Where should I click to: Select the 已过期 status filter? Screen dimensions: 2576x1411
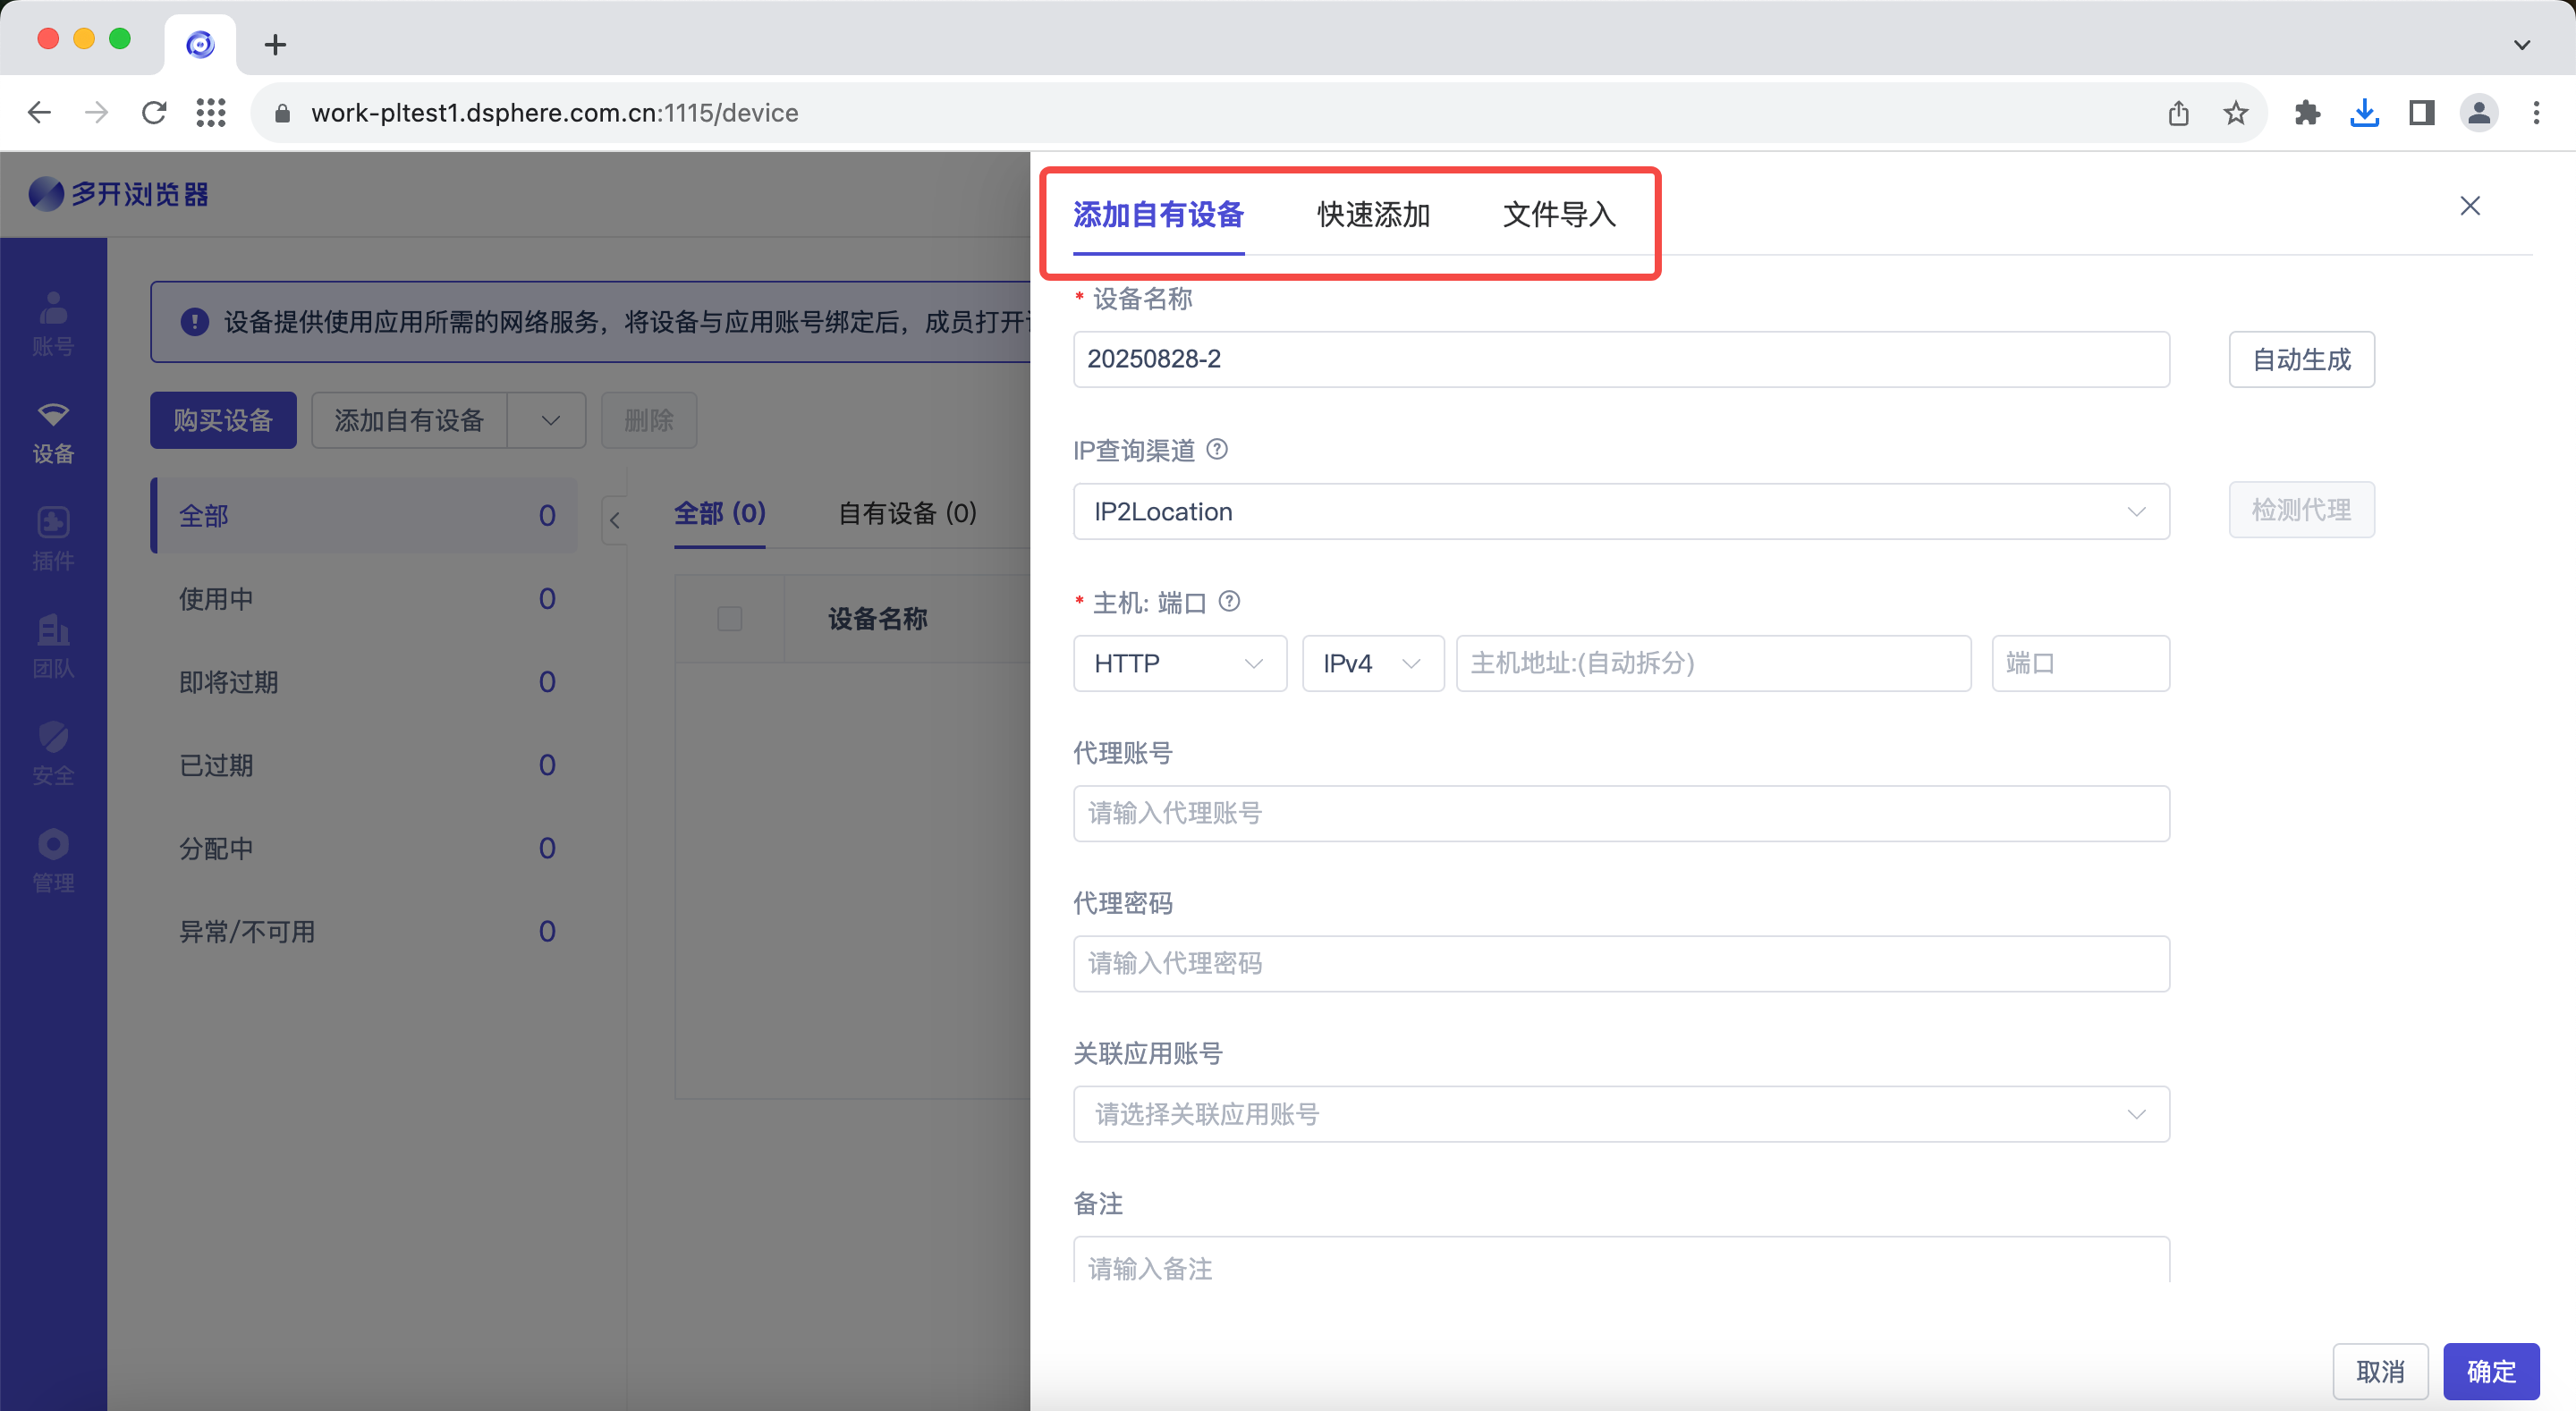364,764
